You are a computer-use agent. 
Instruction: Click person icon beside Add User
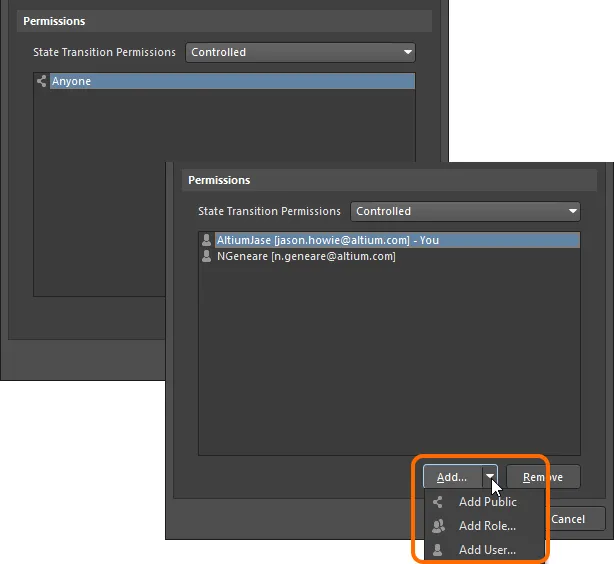point(438,550)
